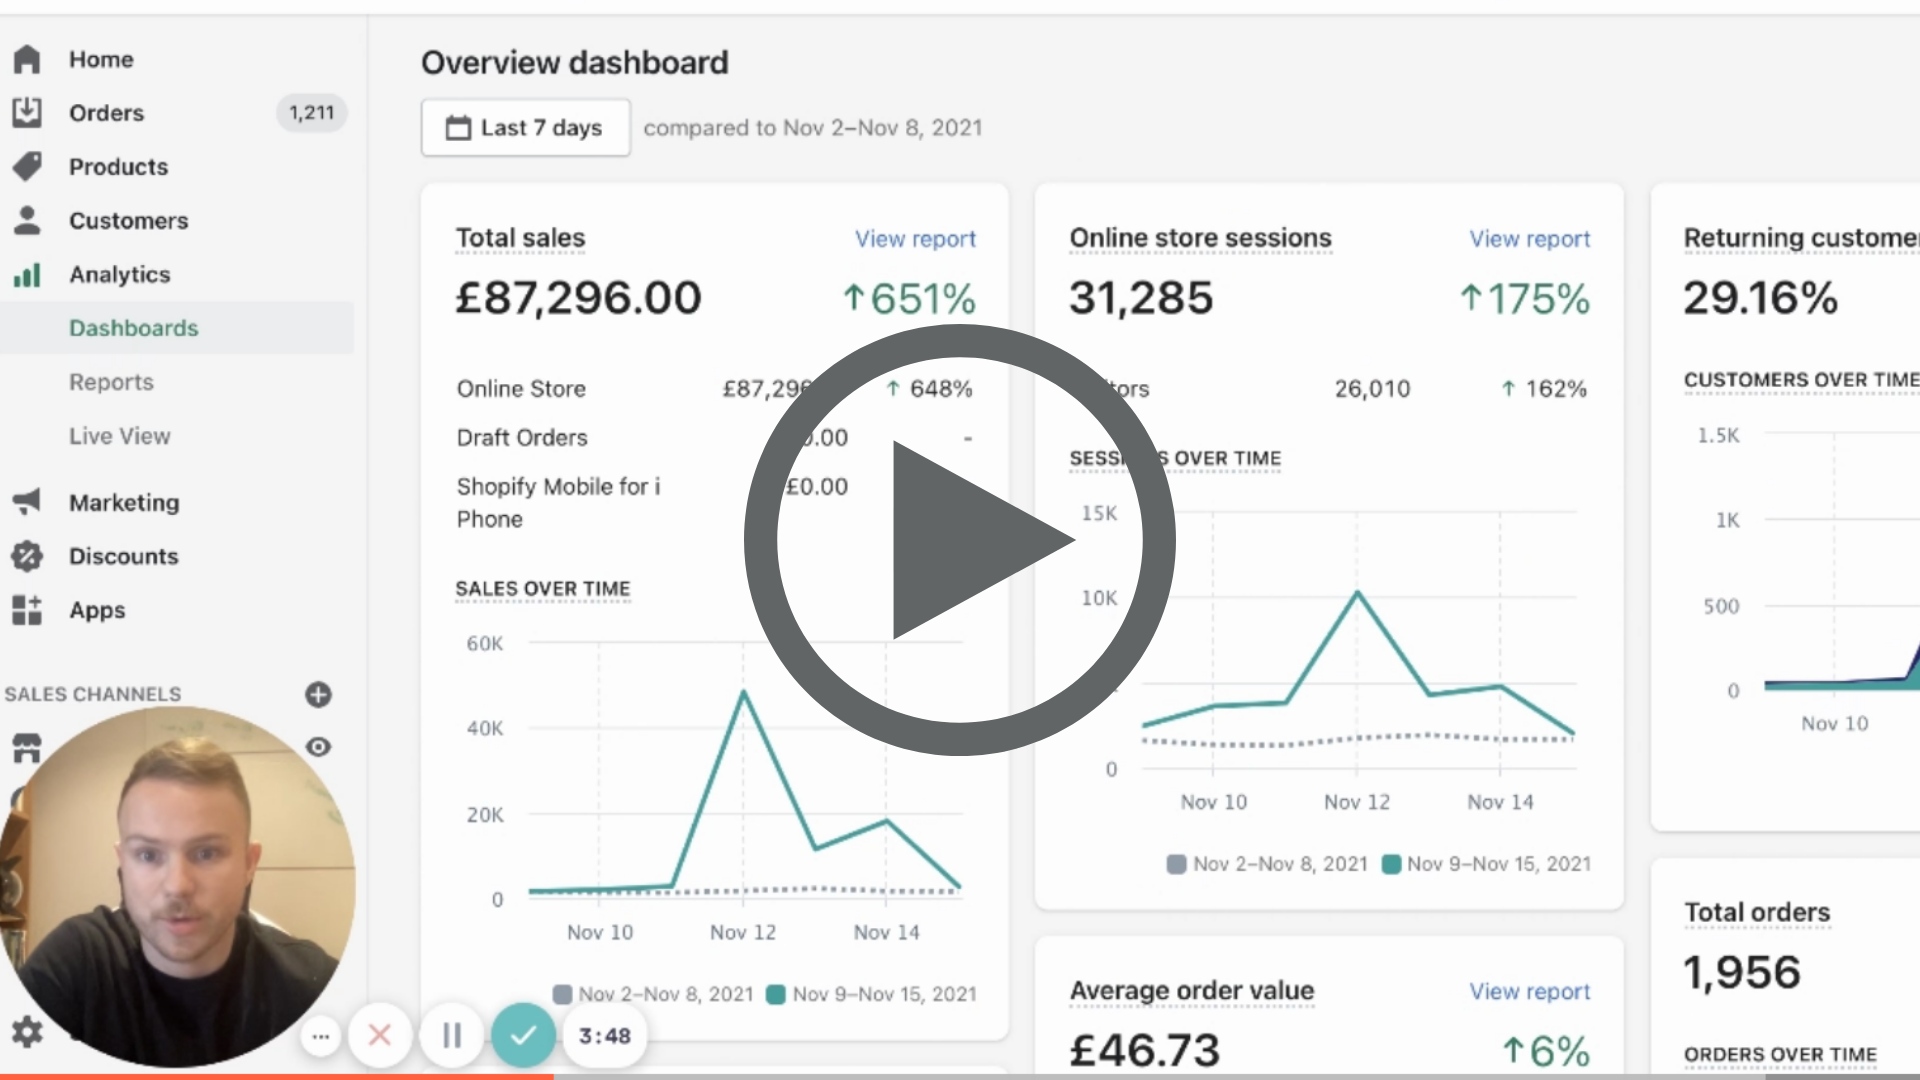The image size is (1920, 1080).
Task: View report for Total sales
Action: [915, 239]
